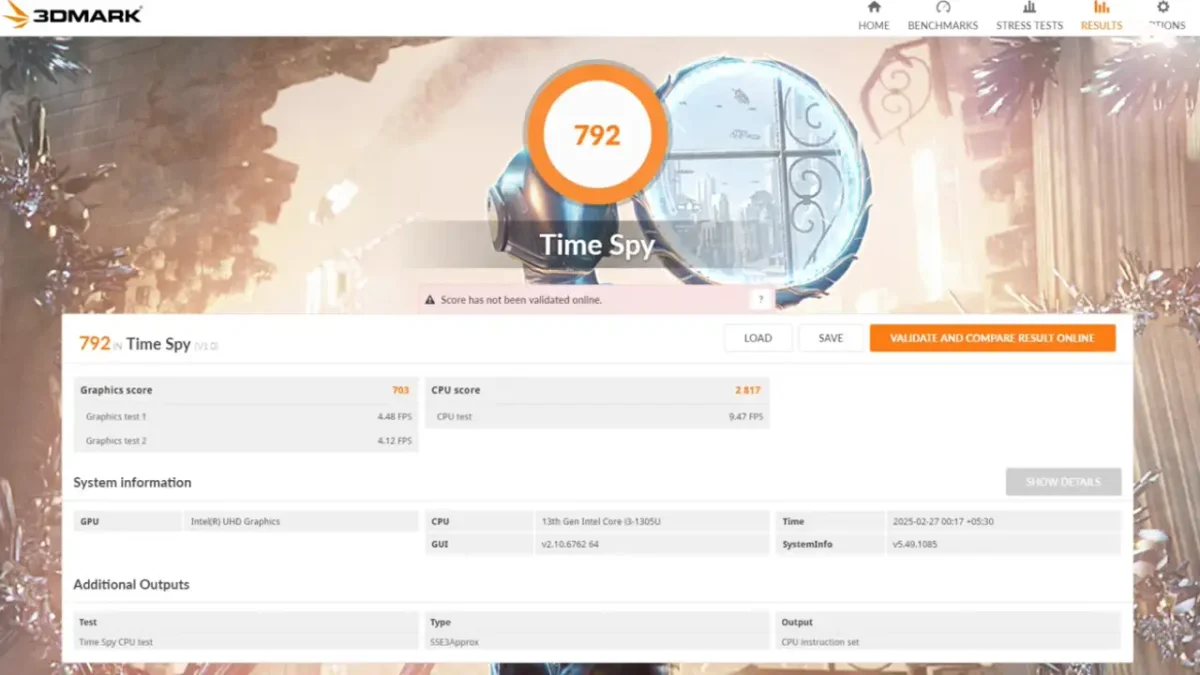The image size is (1200, 675).
Task: Click the Home house icon
Action: [x=874, y=7]
